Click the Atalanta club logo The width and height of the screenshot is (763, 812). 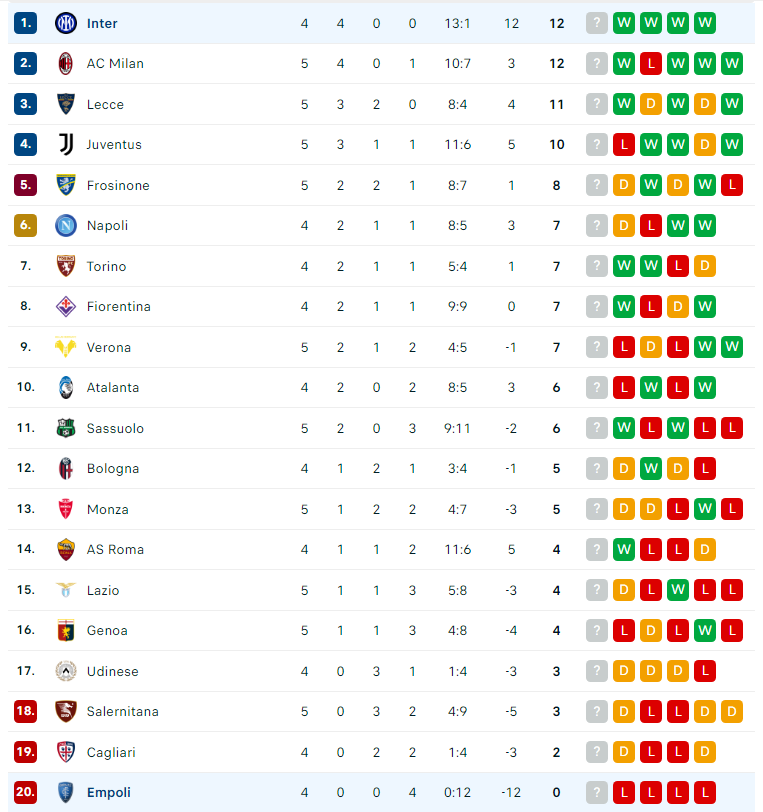click(66, 387)
